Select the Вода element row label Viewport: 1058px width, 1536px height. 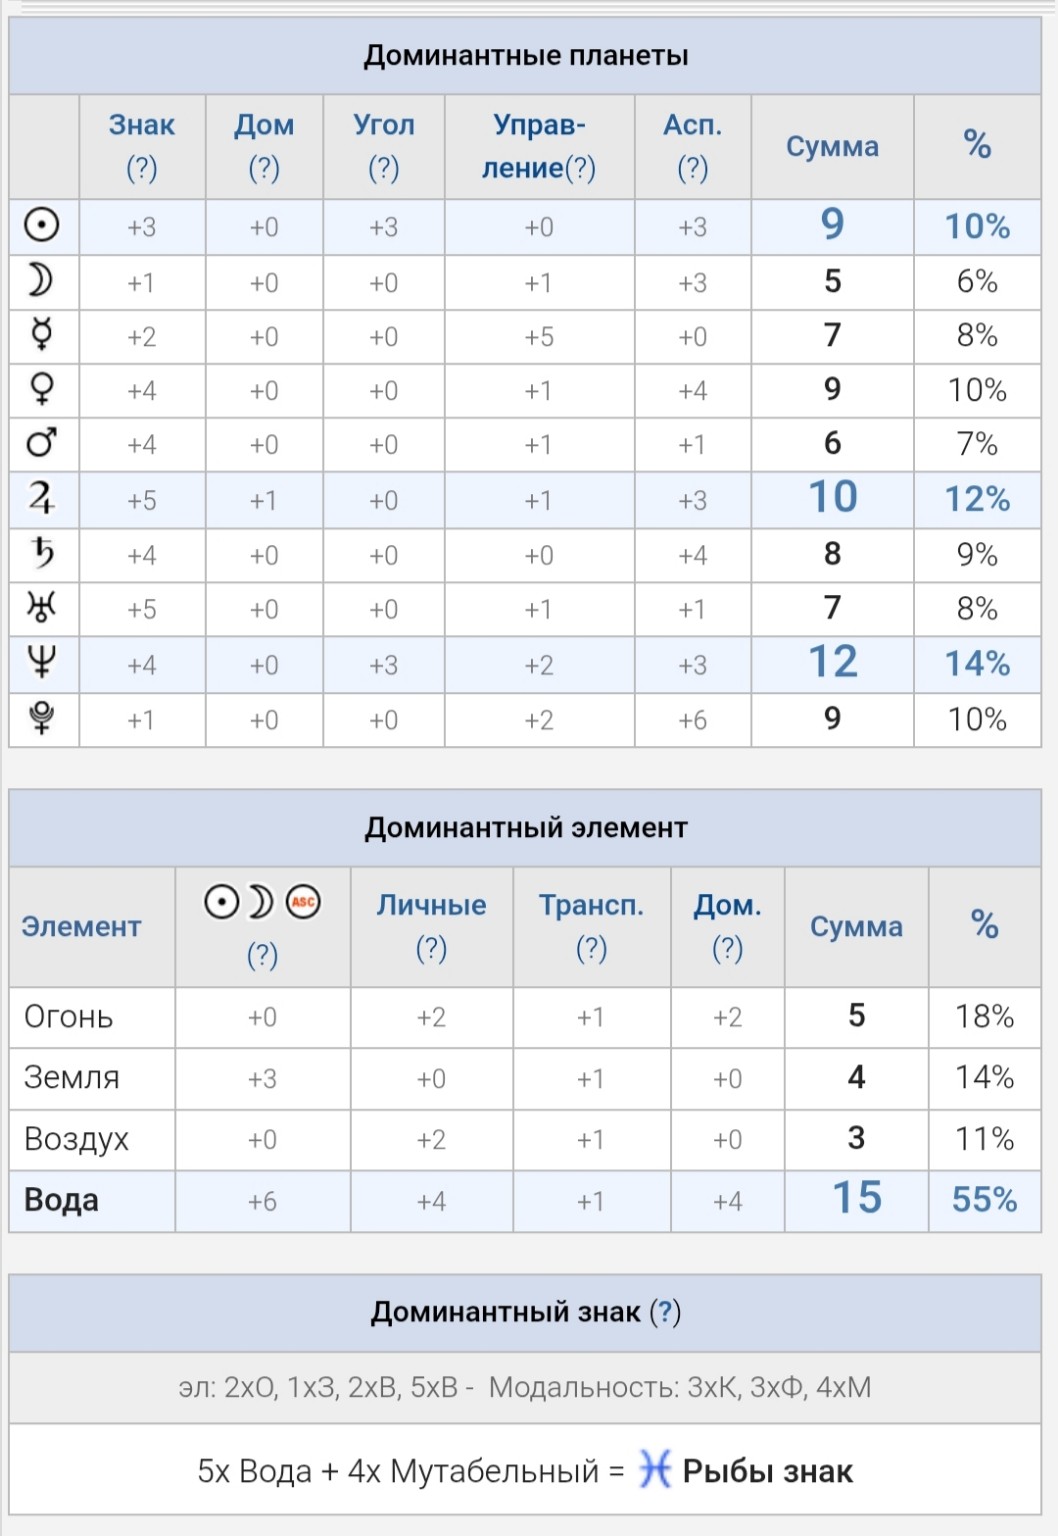(61, 1200)
